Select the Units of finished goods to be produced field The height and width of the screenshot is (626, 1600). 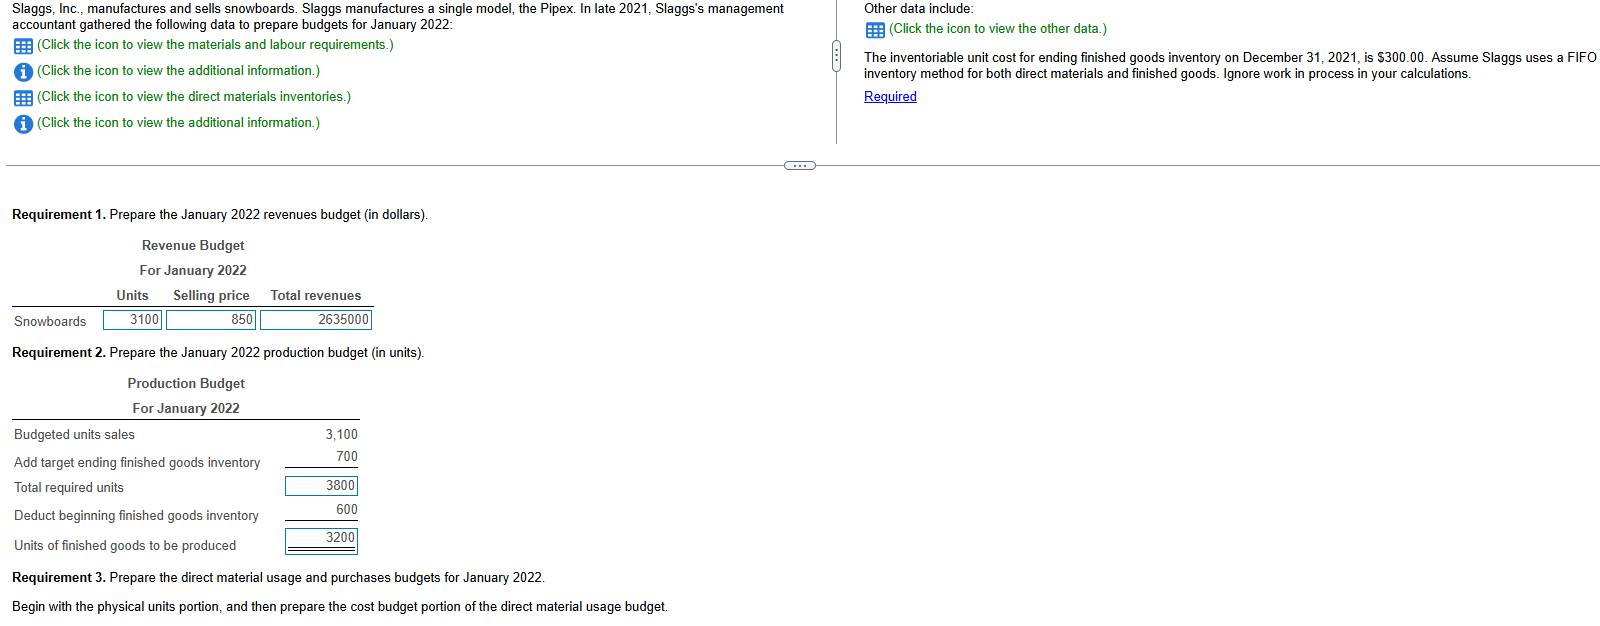point(321,540)
